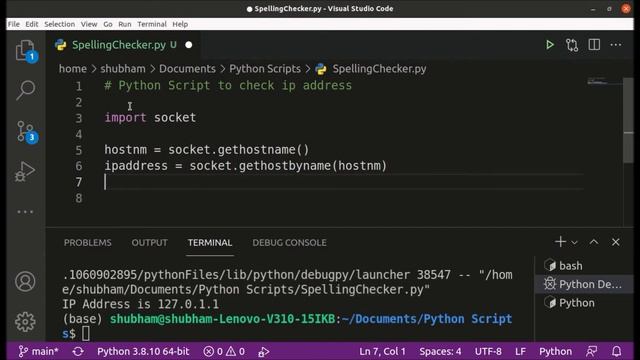Click the home breadcrumb

point(73,69)
